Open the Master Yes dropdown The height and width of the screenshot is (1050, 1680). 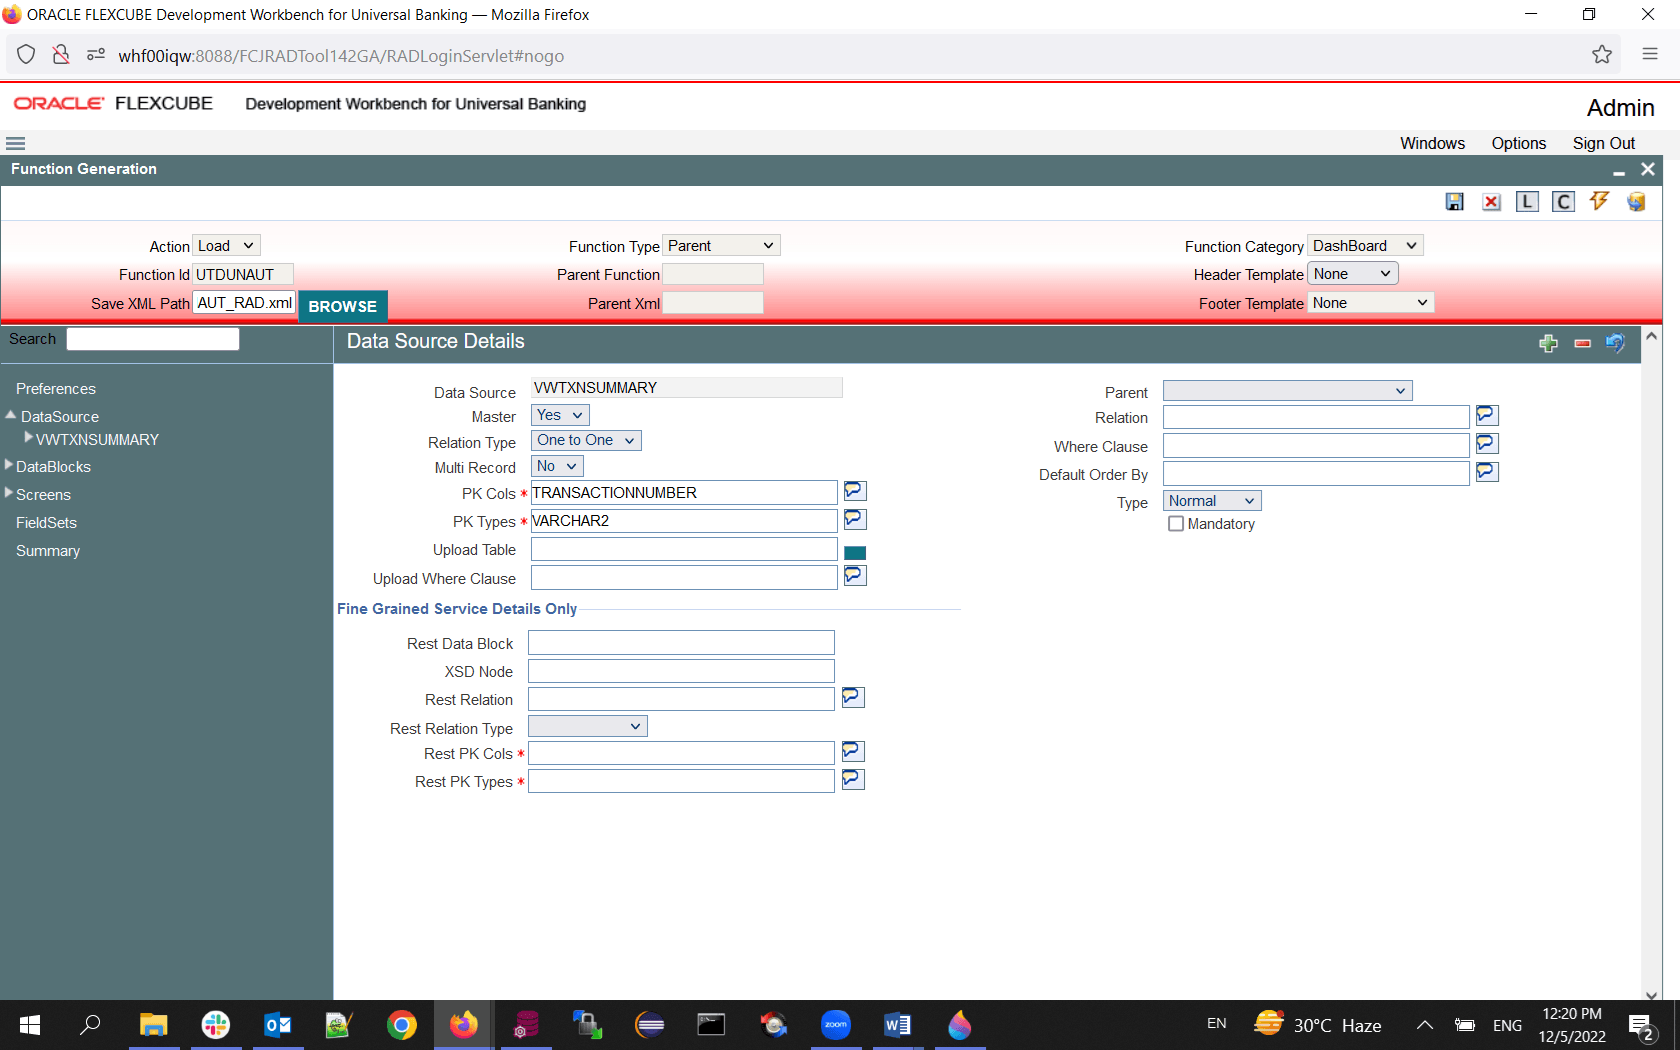560,415
